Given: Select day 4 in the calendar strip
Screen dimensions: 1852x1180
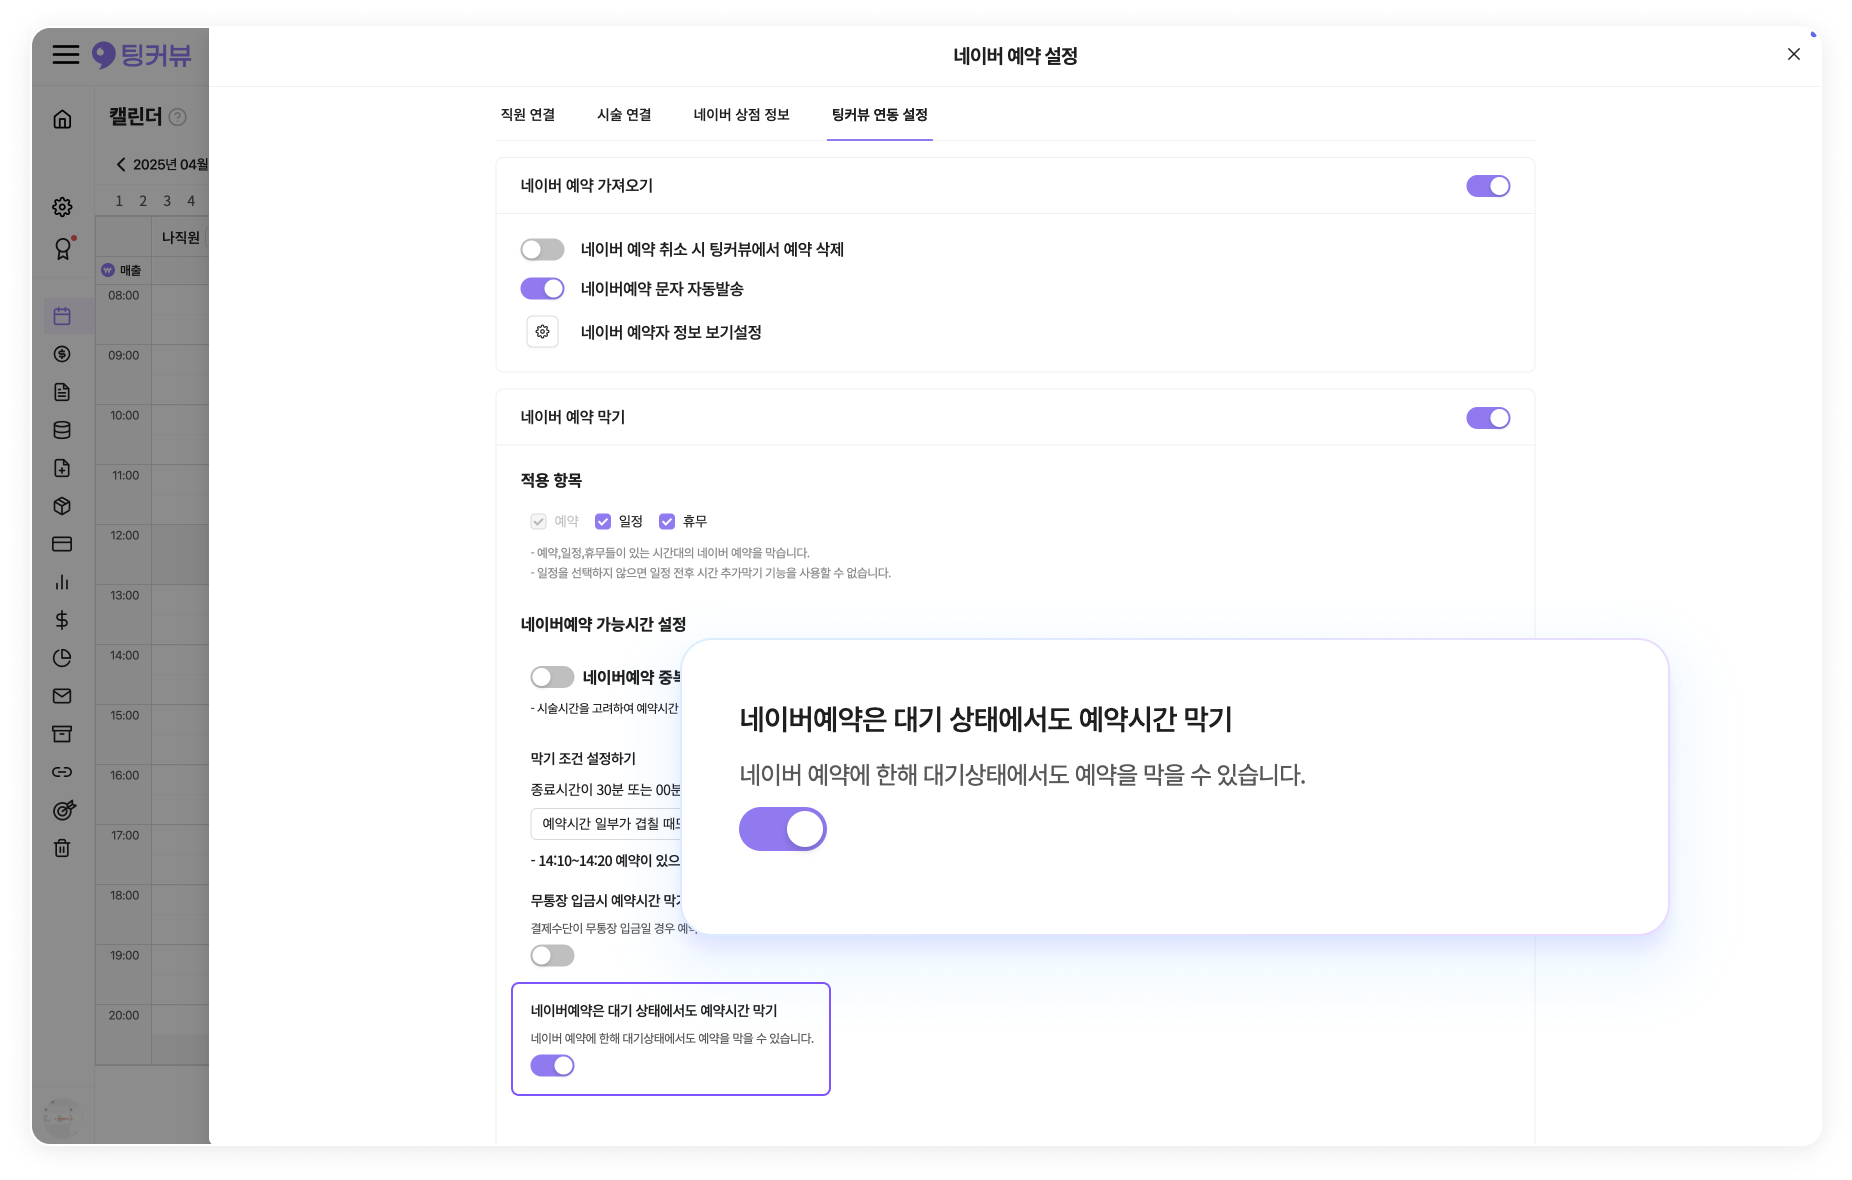Looking at the screenshot, I should 191,201.
